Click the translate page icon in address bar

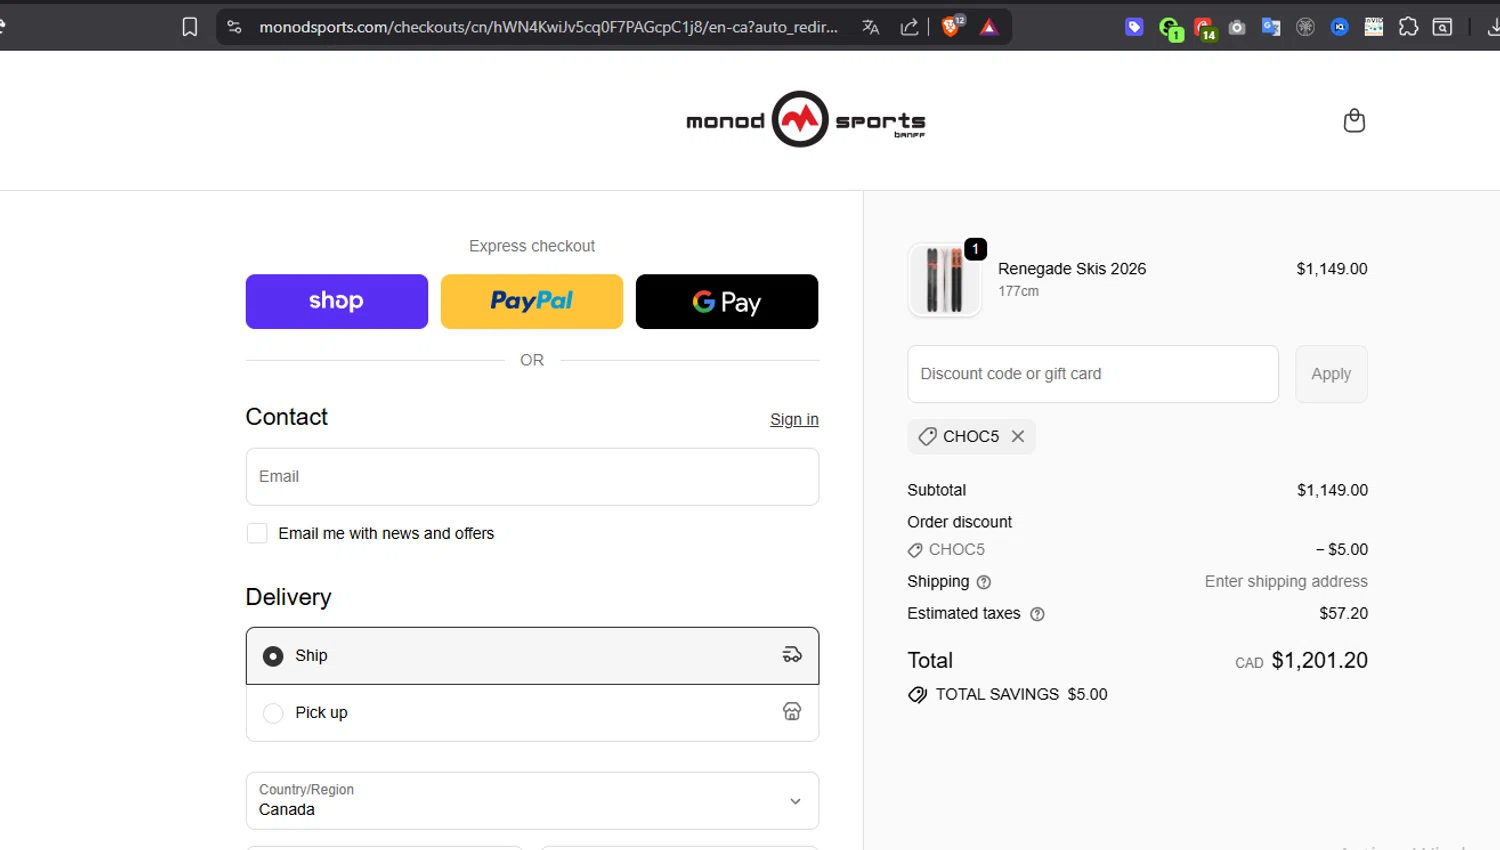(870, 27)
